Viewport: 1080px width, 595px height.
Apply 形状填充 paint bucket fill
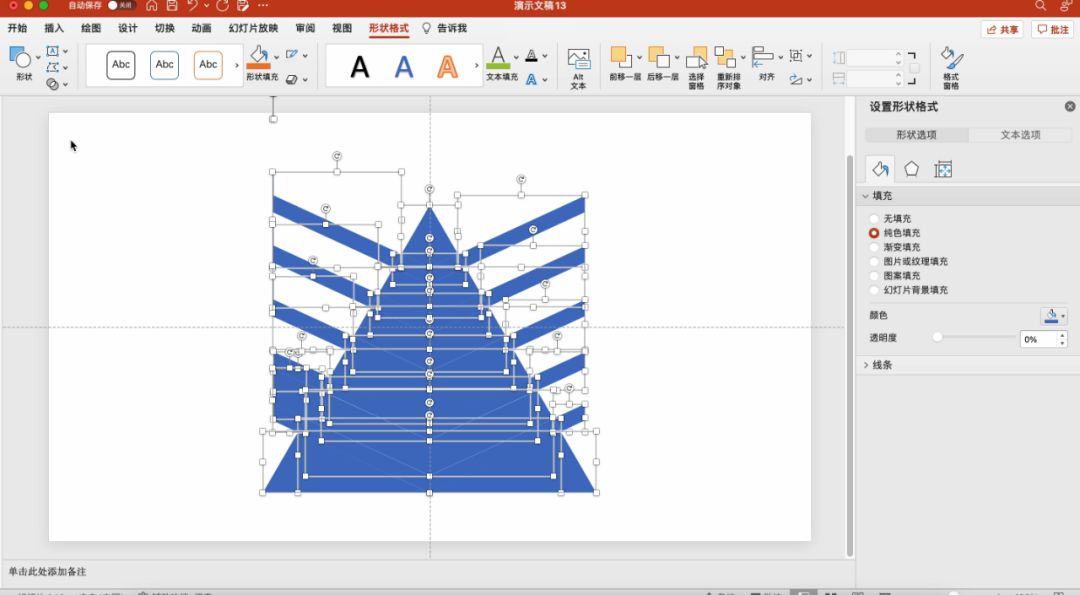coord(259,58)
